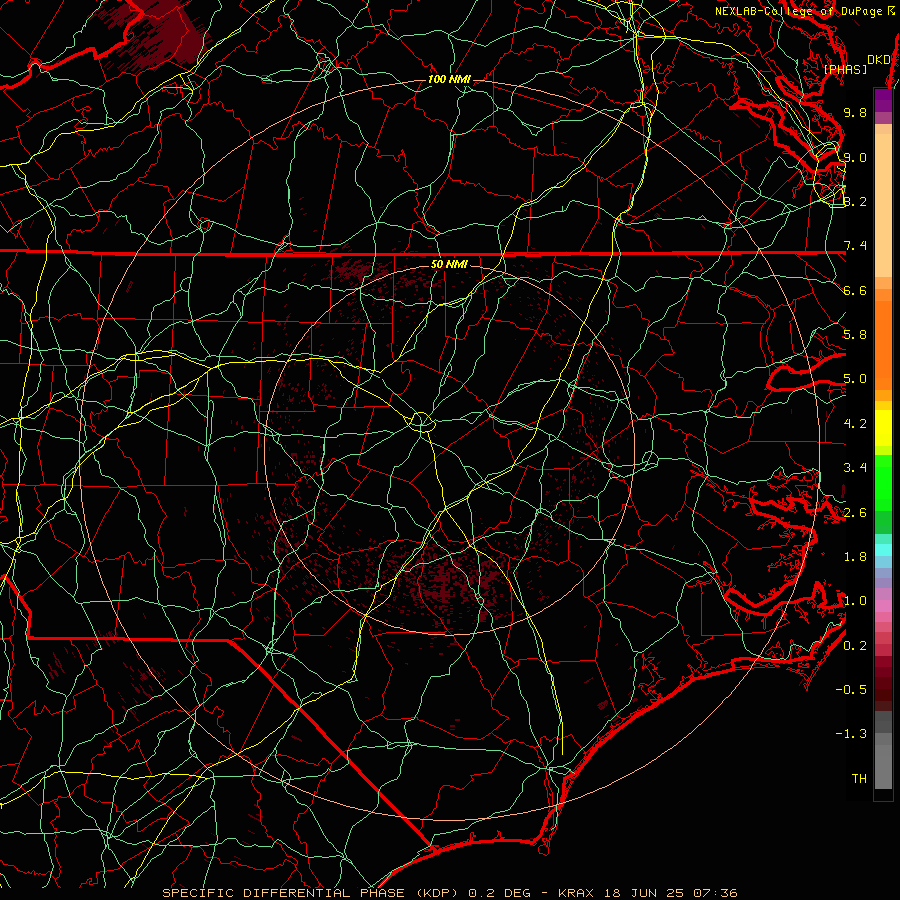Click the radar site circle at map center
This screenshot has height=900, width=900.
pyautogui.click(x=421, y=422)
